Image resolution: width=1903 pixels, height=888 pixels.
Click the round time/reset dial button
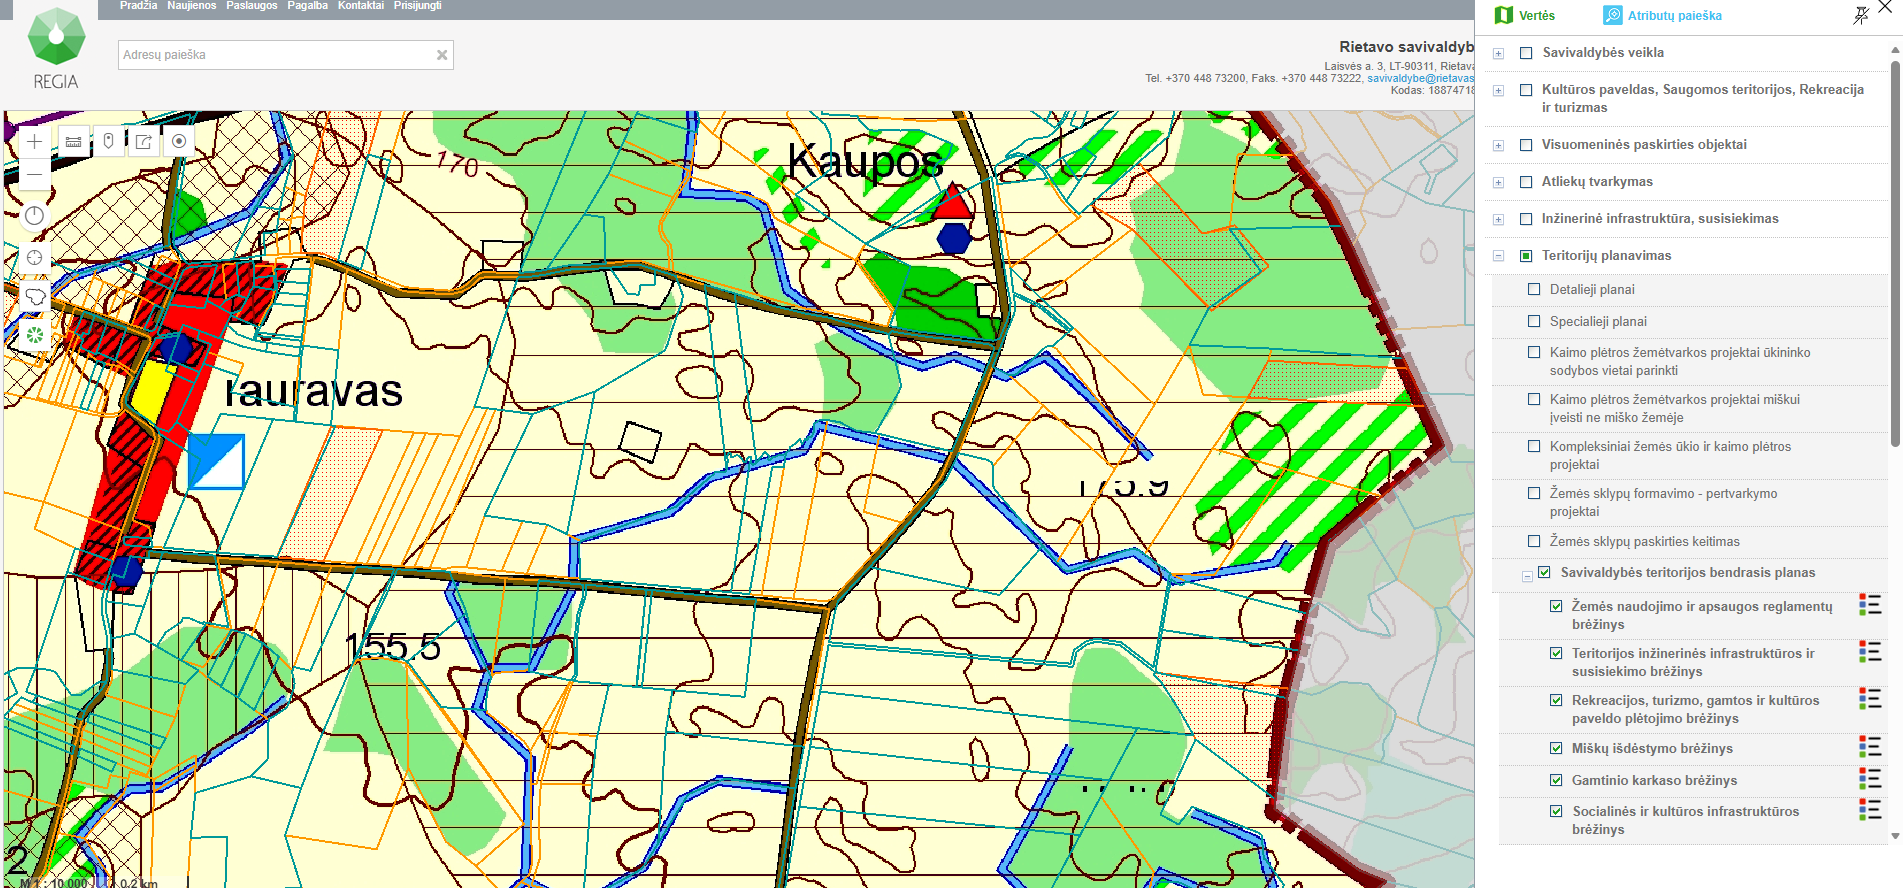click(x=34, y=216)
